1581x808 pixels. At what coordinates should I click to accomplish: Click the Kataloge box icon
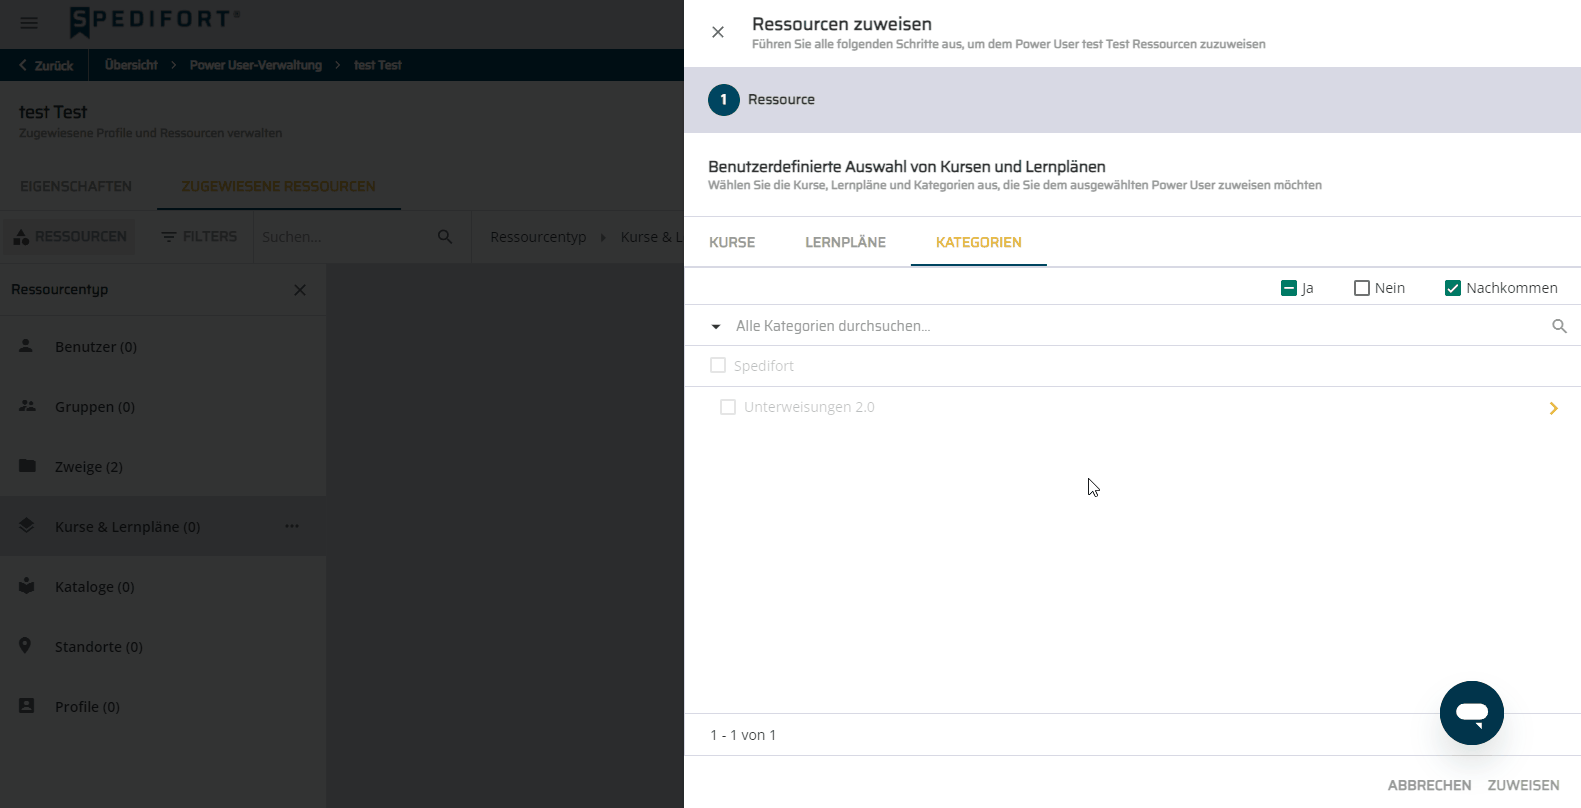pyautogui.click(x=27, y=585)
